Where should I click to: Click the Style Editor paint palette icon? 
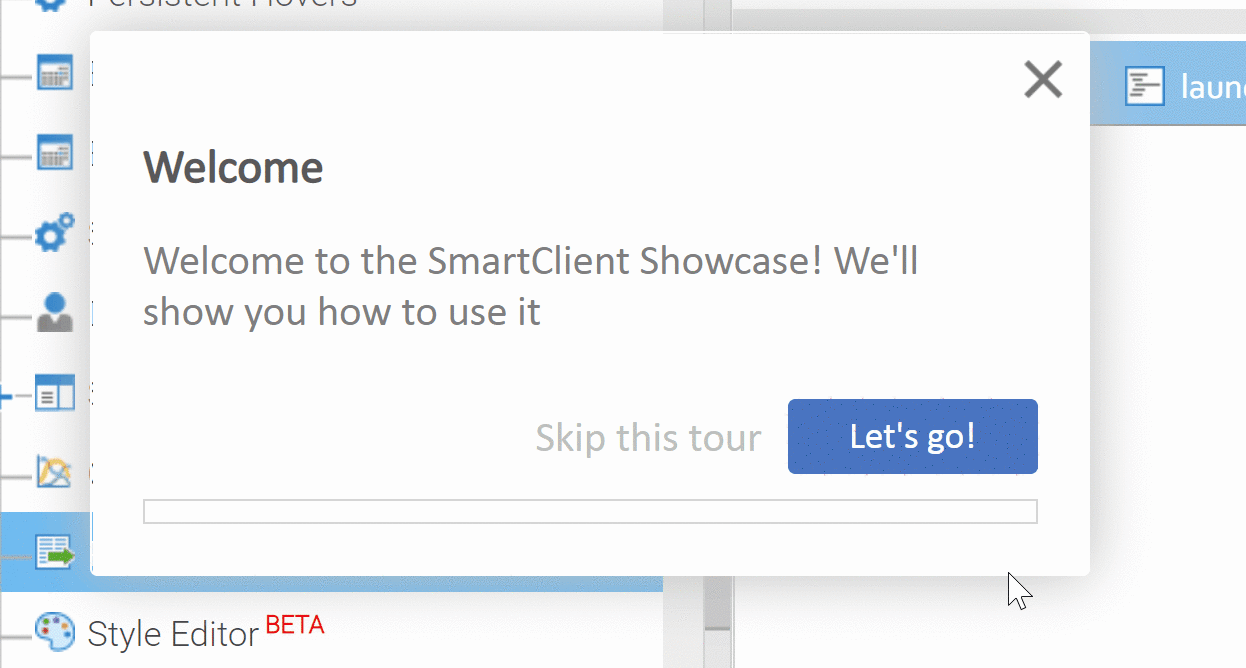54,631
